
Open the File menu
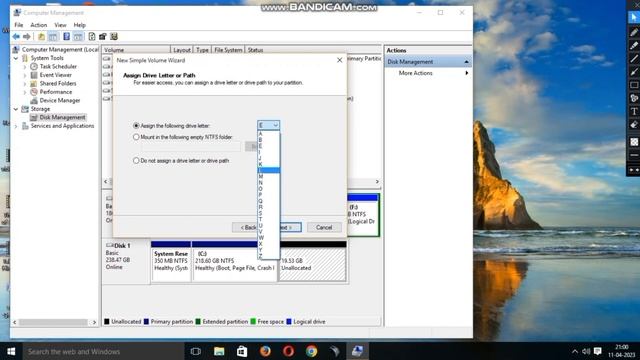click(x=19, y=25)
